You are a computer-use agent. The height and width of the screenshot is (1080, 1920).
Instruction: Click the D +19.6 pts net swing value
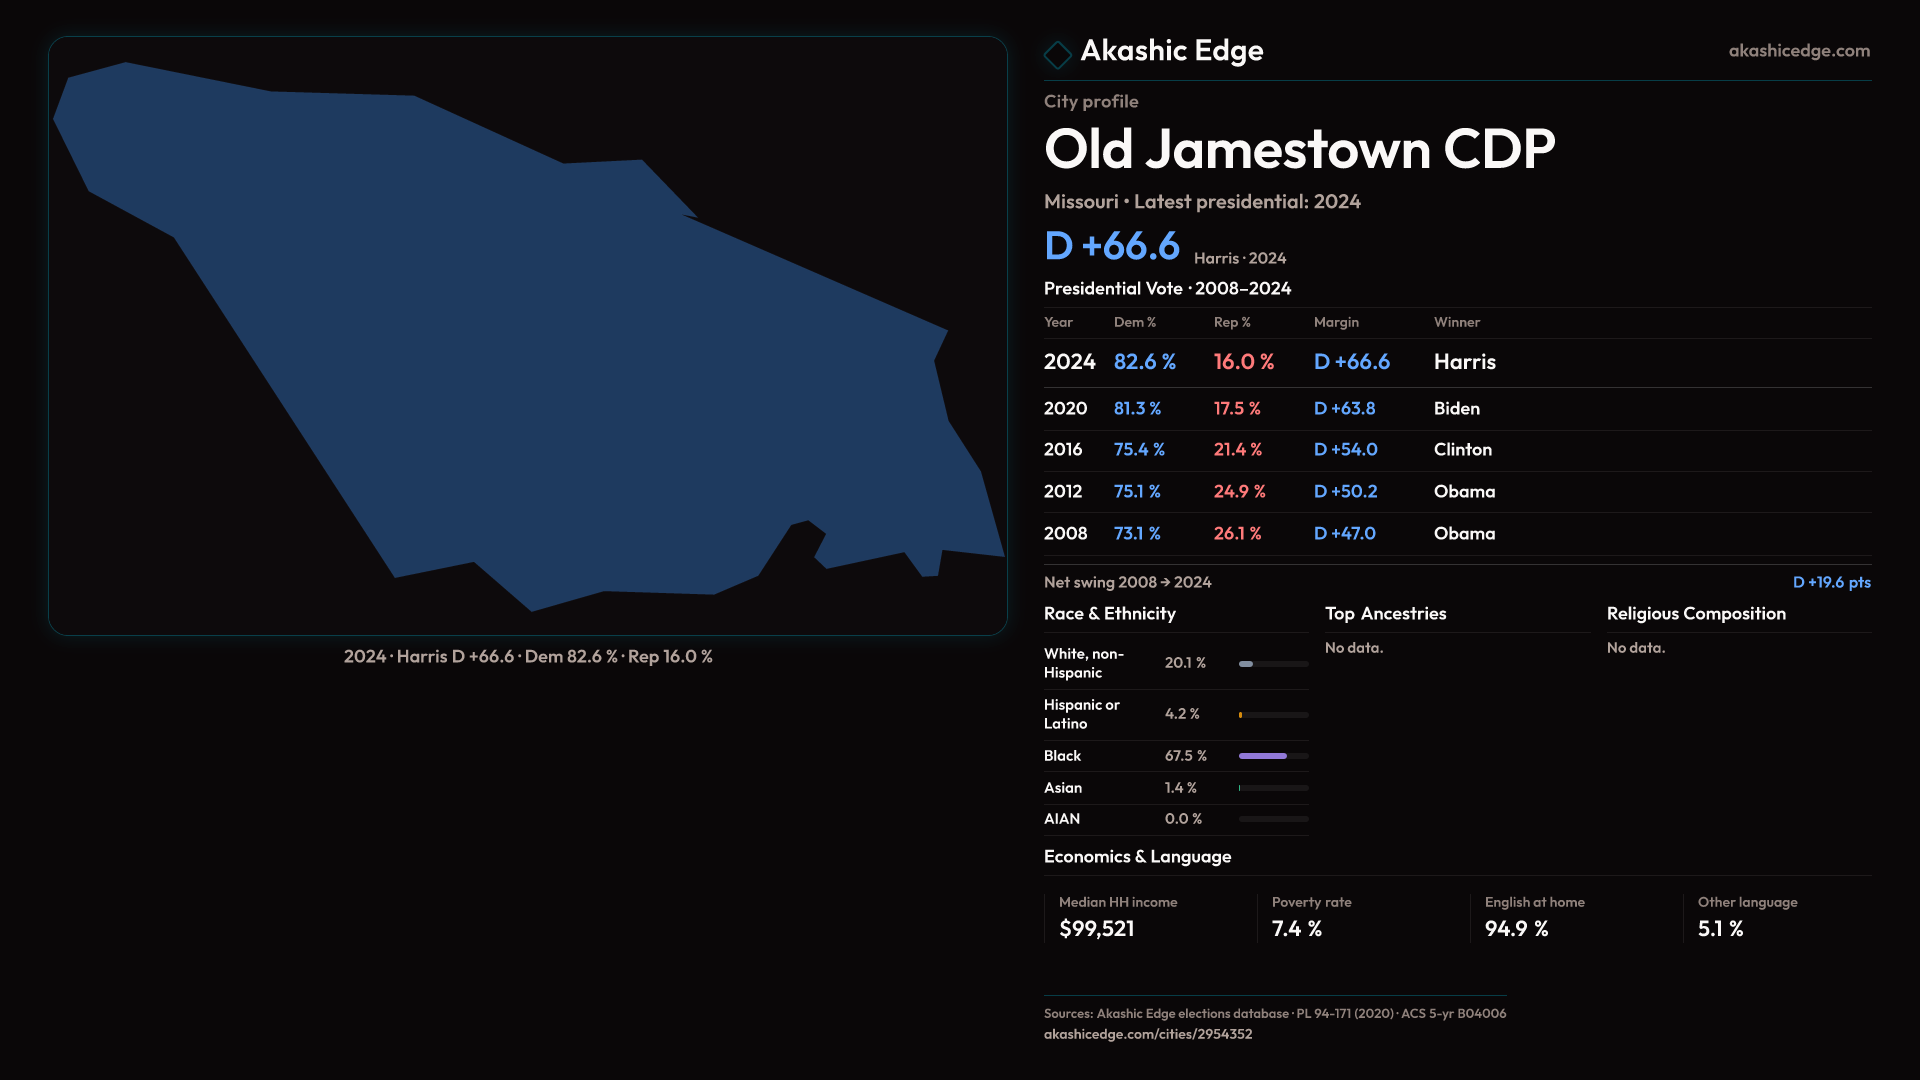(x=1830, y=582)
